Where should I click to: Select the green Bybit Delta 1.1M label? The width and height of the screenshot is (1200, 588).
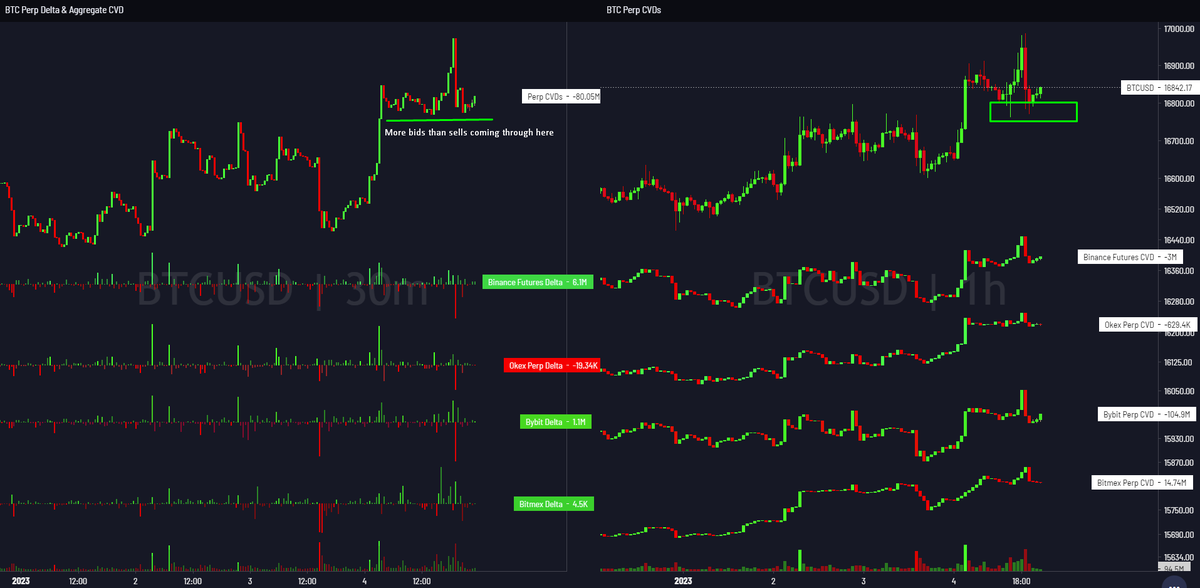point(558,422)
